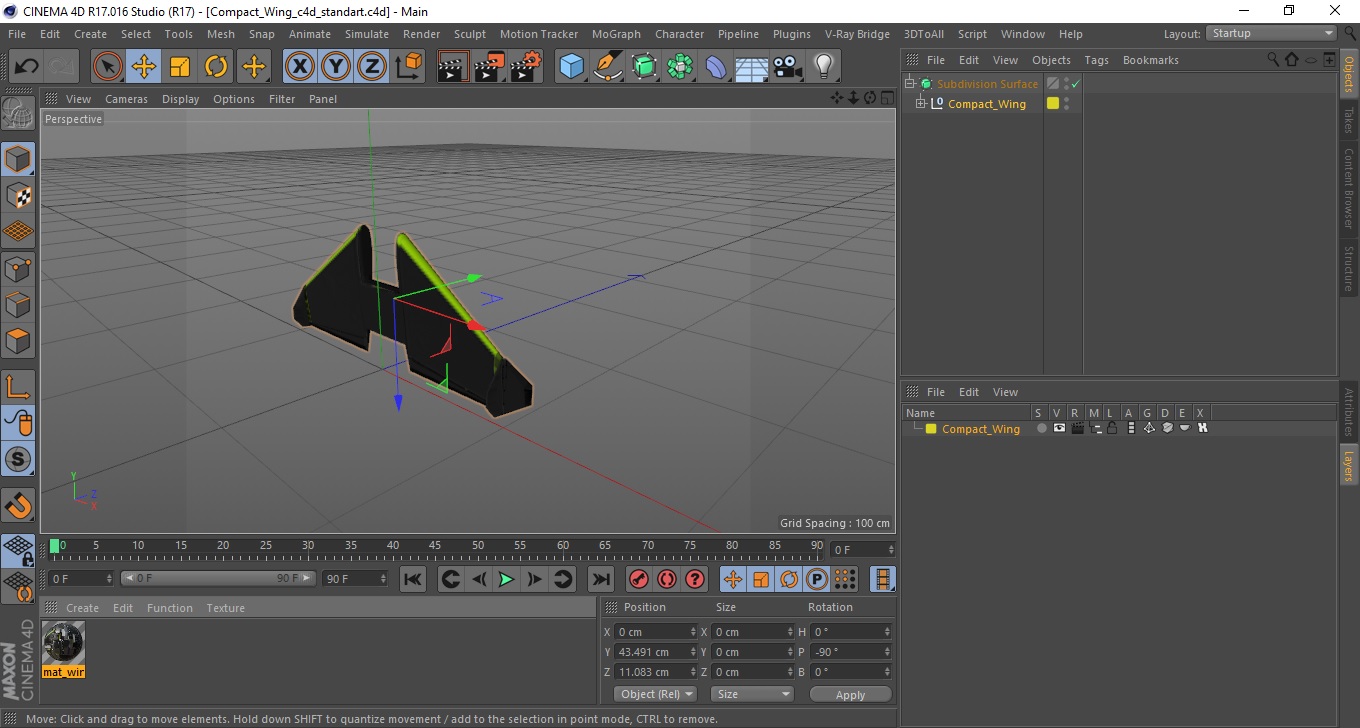Open the Object (Rel) dropdown
The width and height of the screenshot is (1360, 728).
(x=655, y=694)
